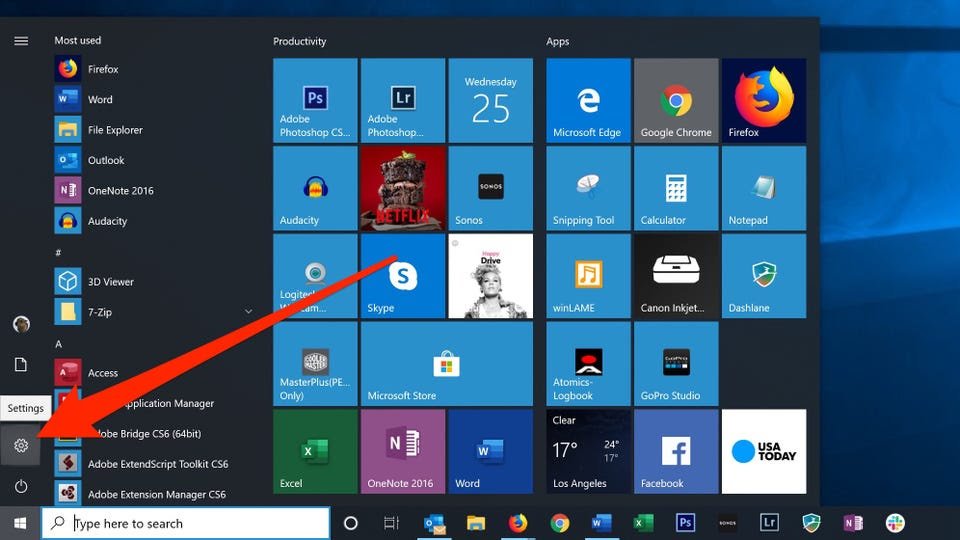The image size is (960, 540).
Task: Launch the Skype tile
Action: tap(403, 276)
